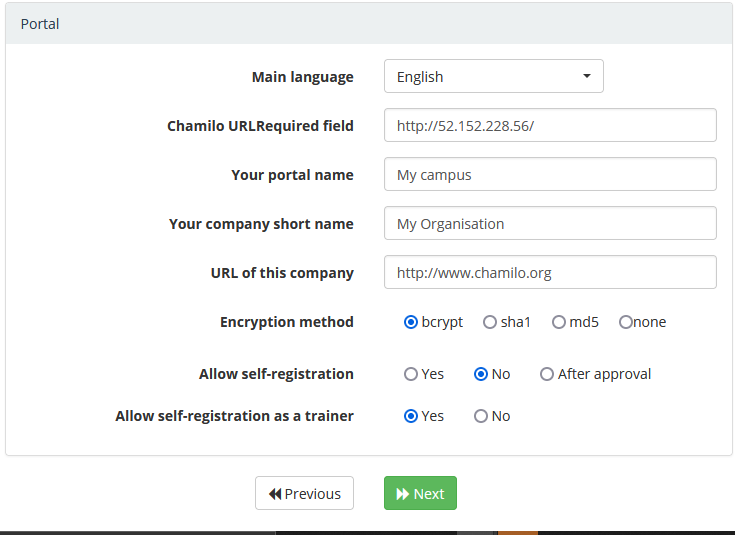The height and width of the screenshot is (535, 735).
Task: Select Yes for self-registration as a trainer
Action: (411, 416)
